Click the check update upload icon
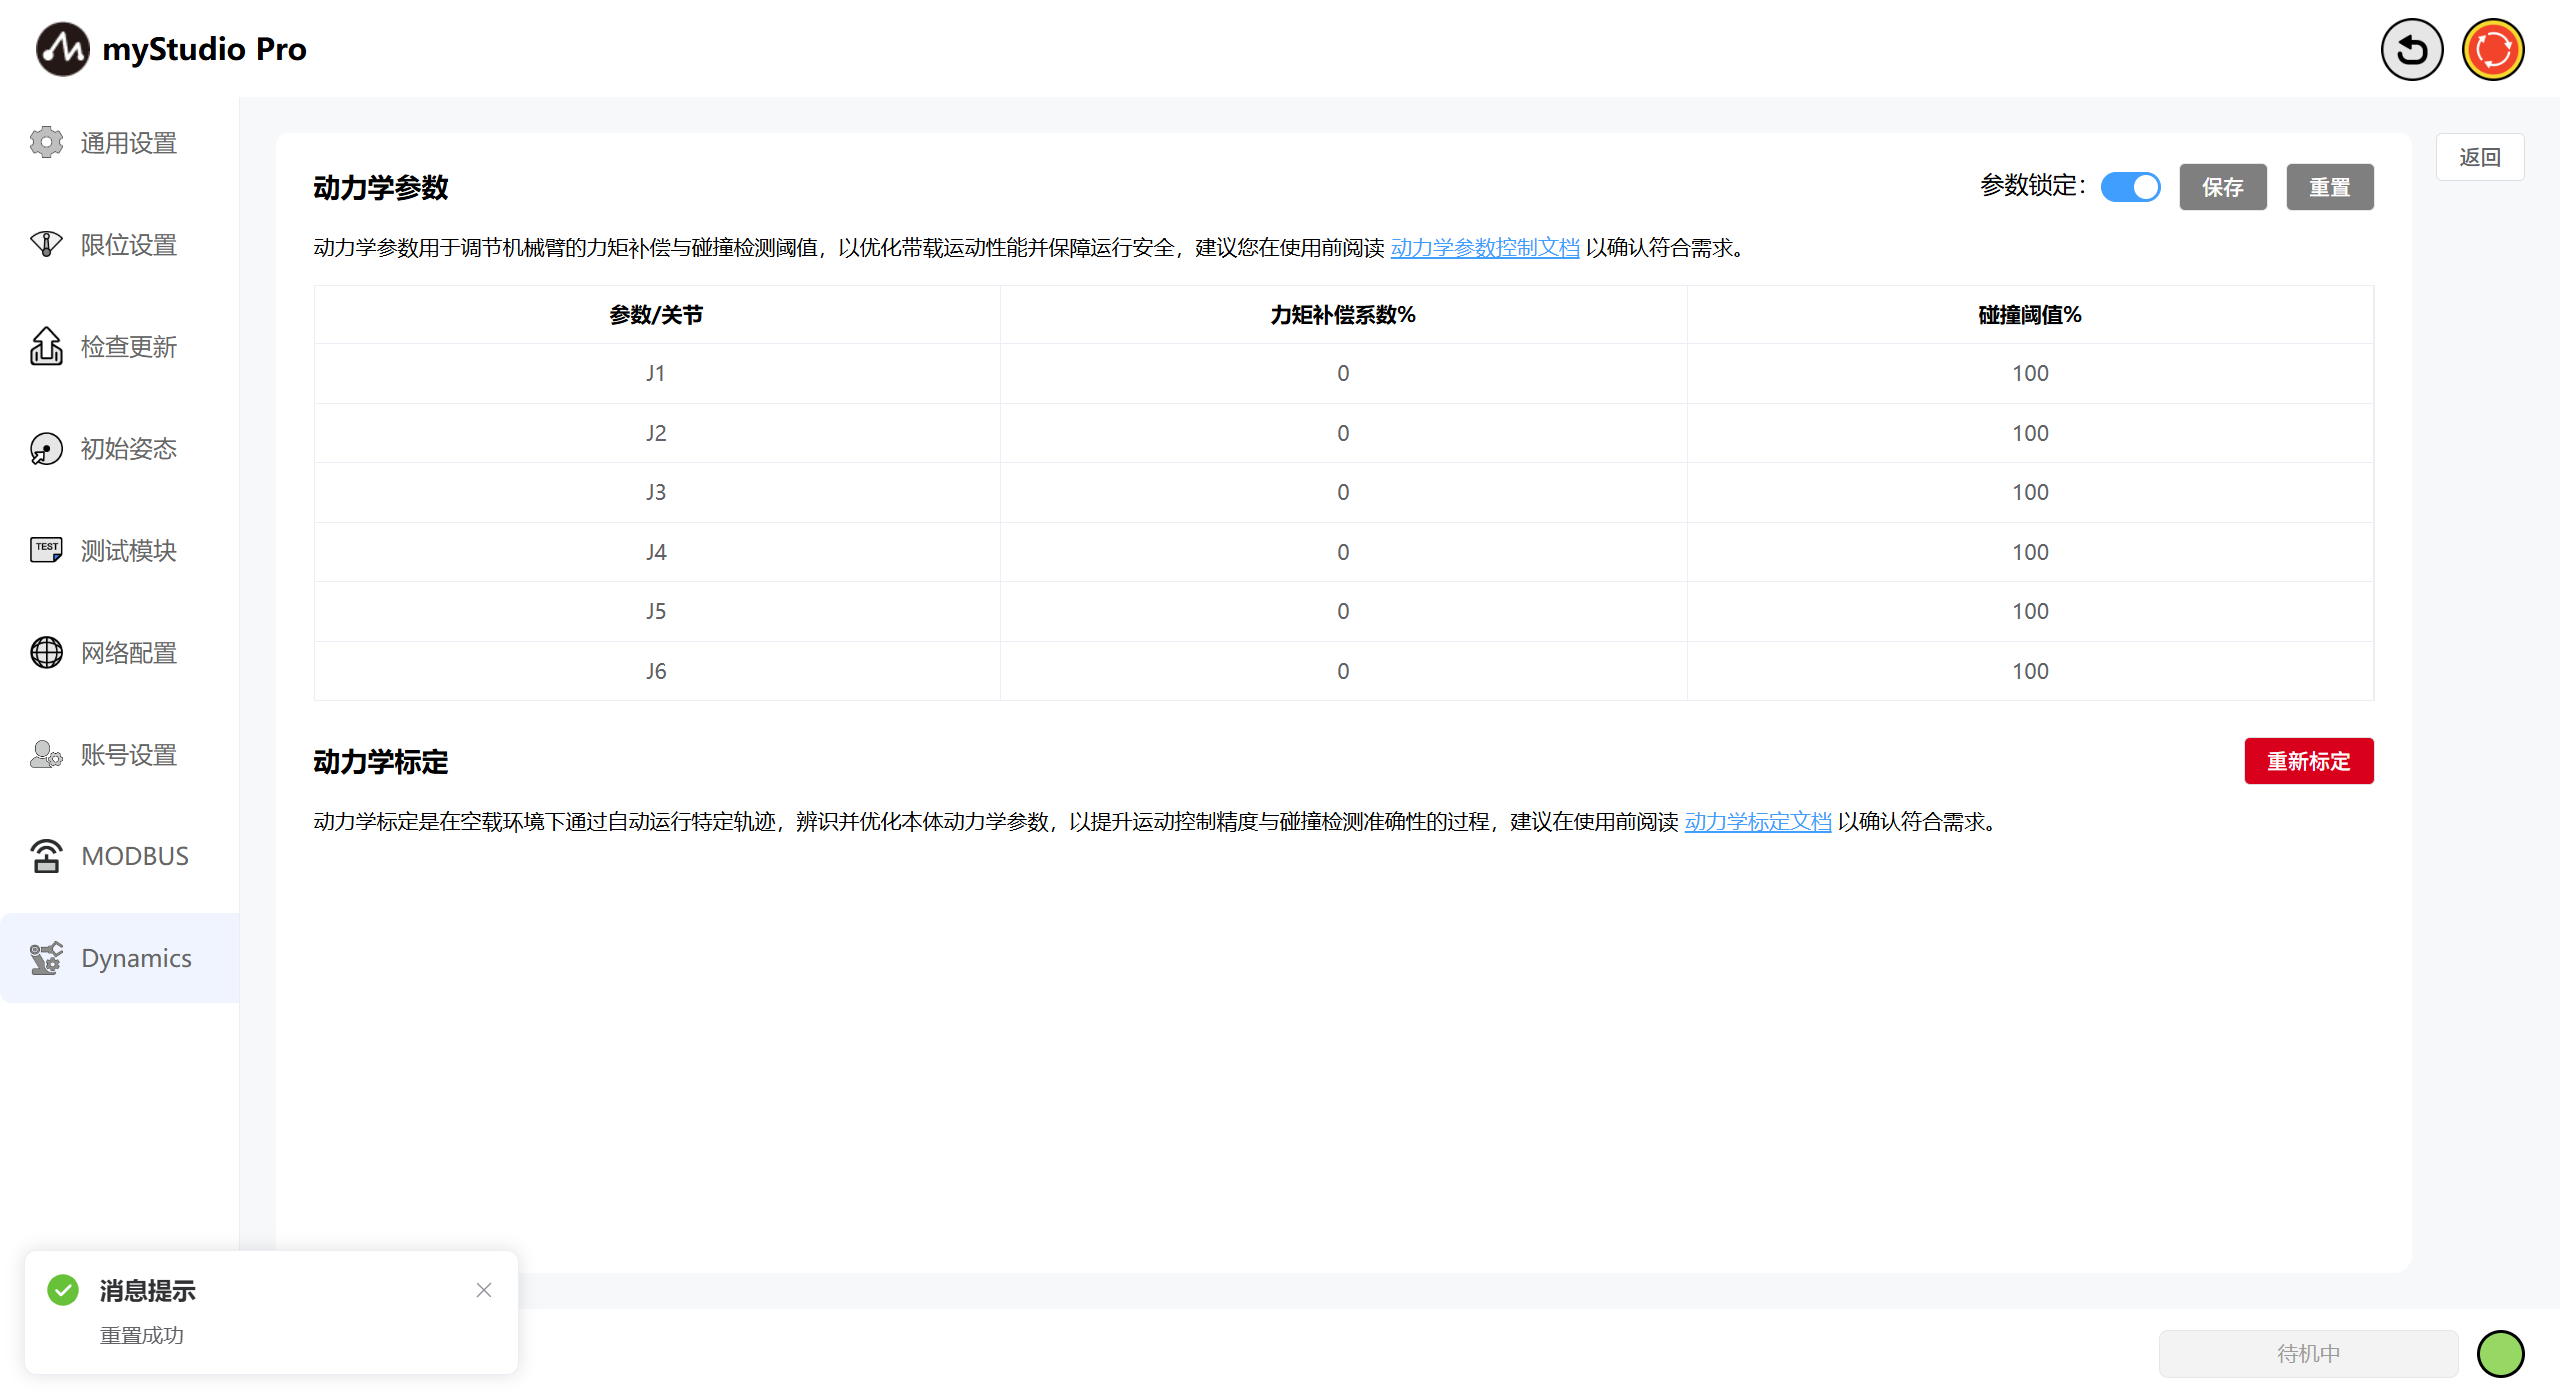Viewport: 2560px width, 1398px height. click(x=46, y=346)
